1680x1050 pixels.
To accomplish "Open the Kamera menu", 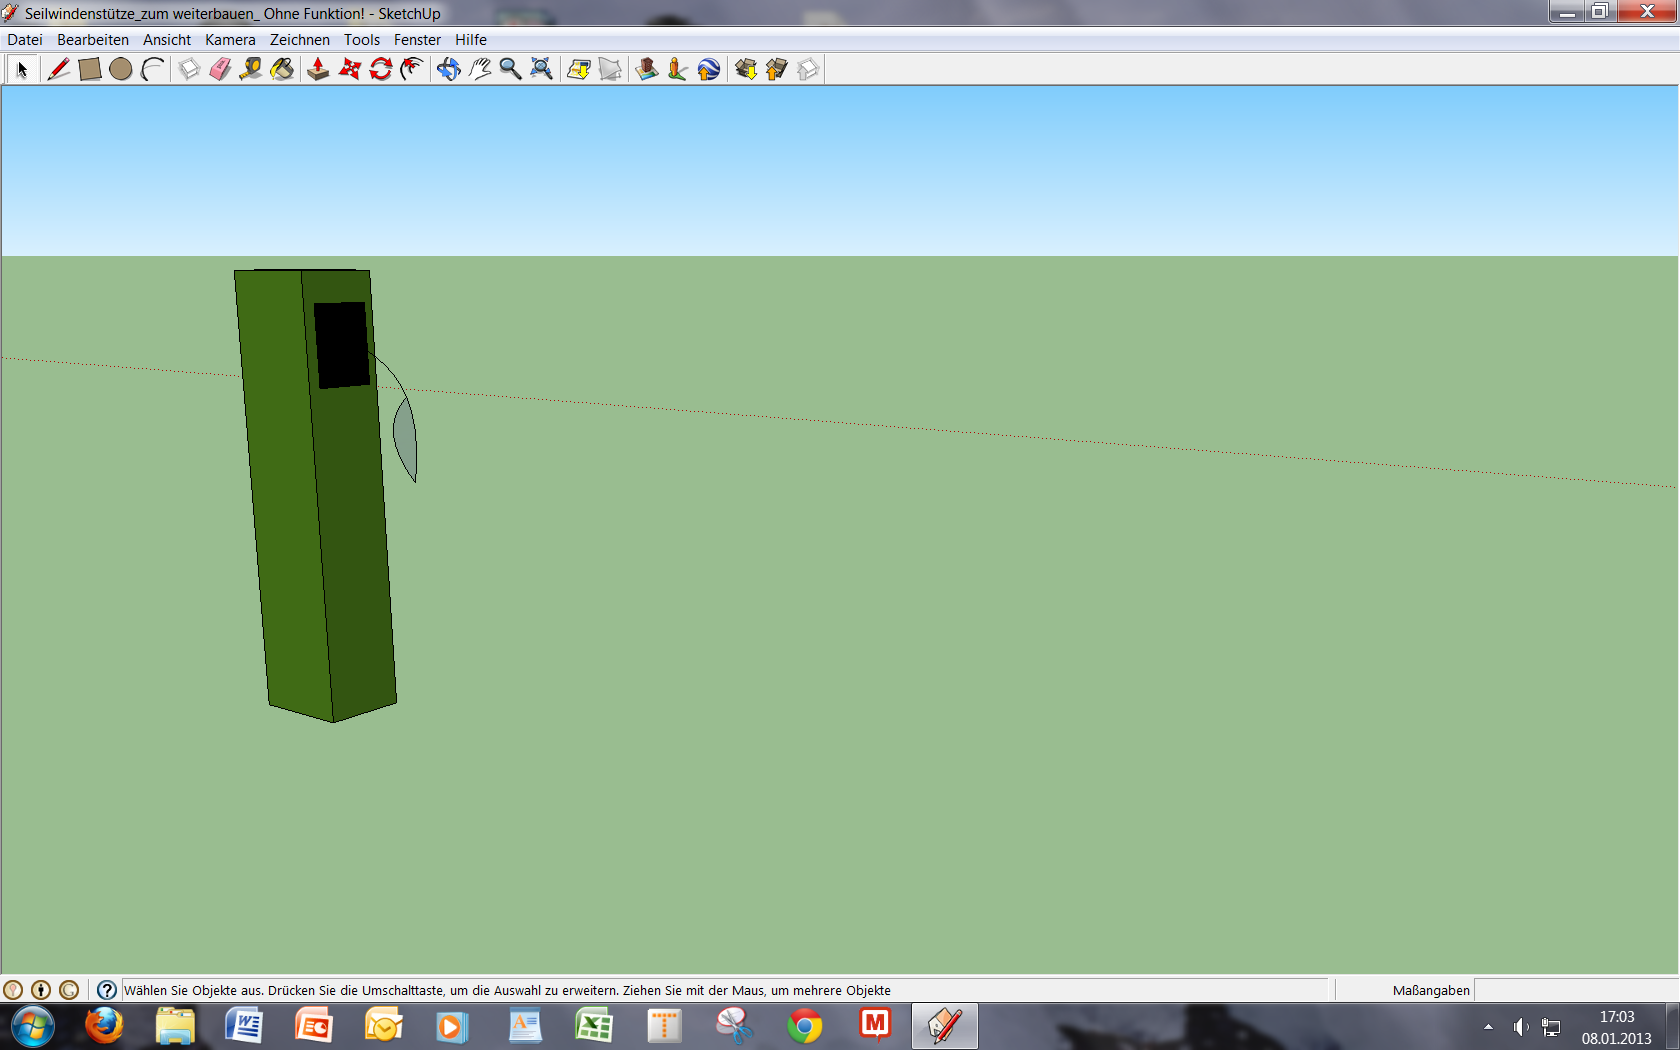I will tap(230, 40).
